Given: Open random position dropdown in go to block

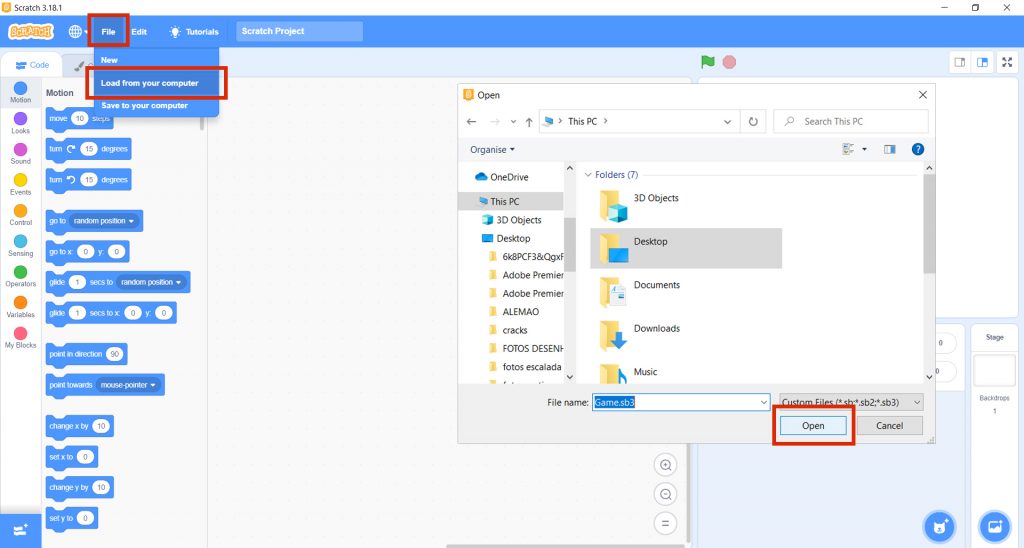Looking at the screenshot, I should pos(103,221).
